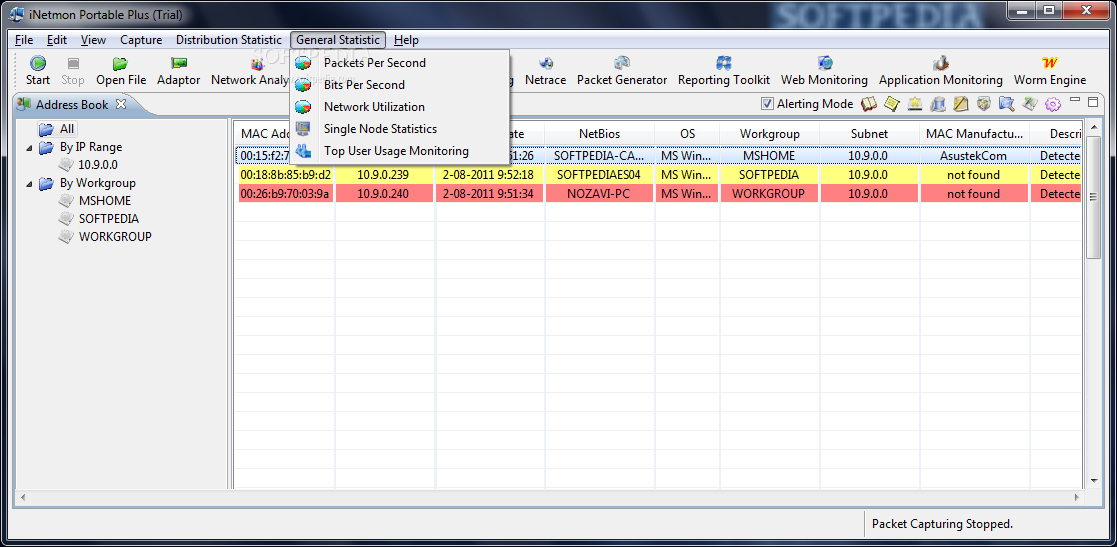Select MAC address 00:18:8b:85:b9:d2

coord(285,174)
